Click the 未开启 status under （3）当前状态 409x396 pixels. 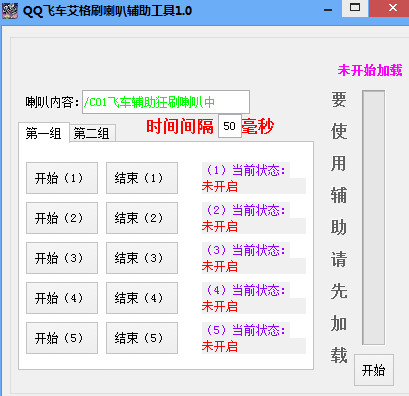coord(220,266)
